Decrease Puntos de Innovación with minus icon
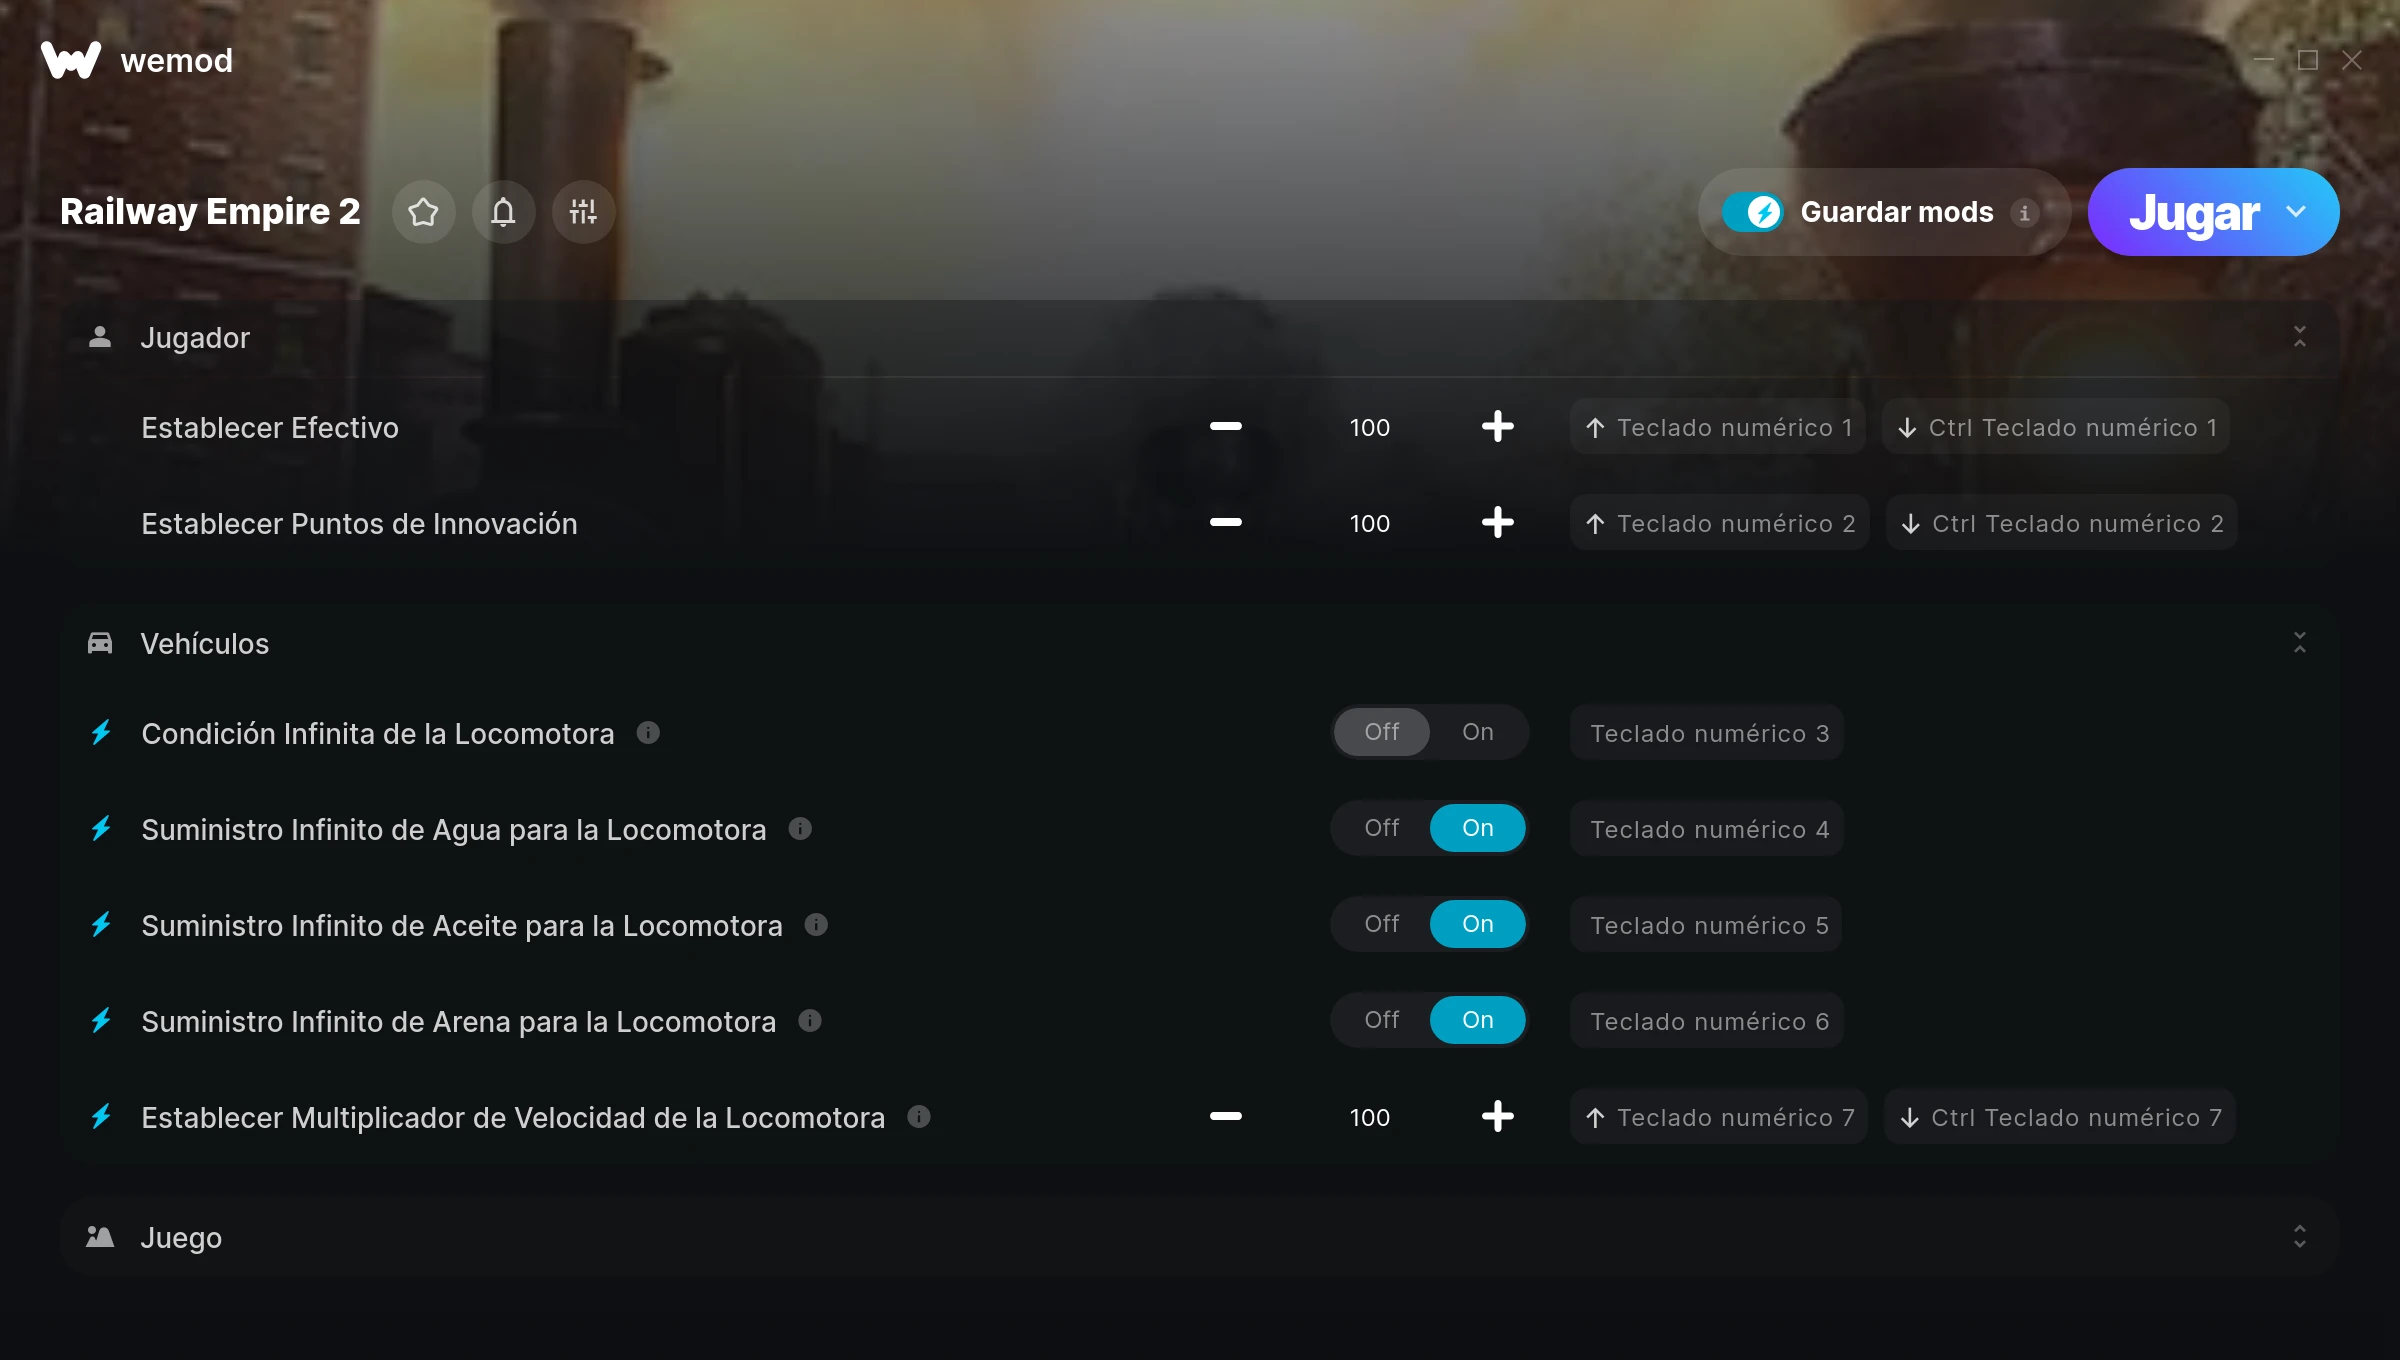 click(1225, 523)
